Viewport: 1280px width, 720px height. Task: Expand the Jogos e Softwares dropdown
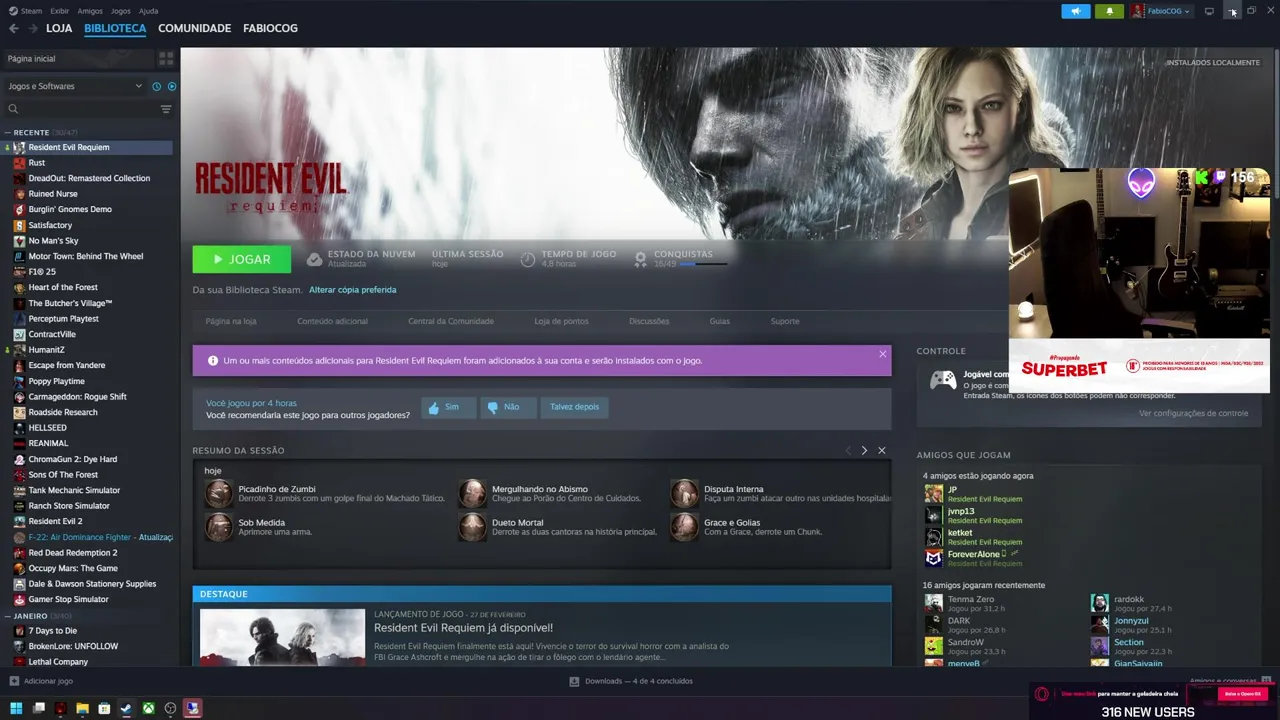pyautogui.click(x=75, y=86)
